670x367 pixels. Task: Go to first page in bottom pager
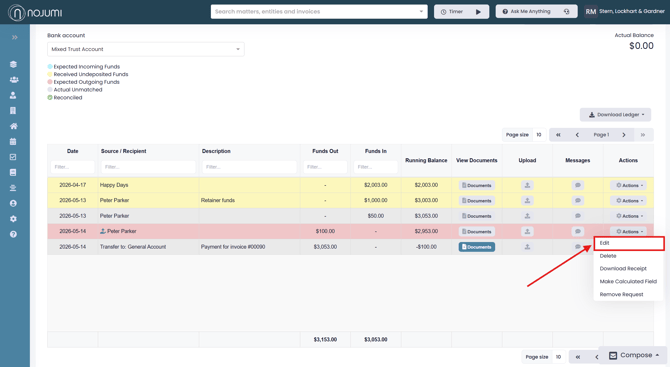(577, 357)
